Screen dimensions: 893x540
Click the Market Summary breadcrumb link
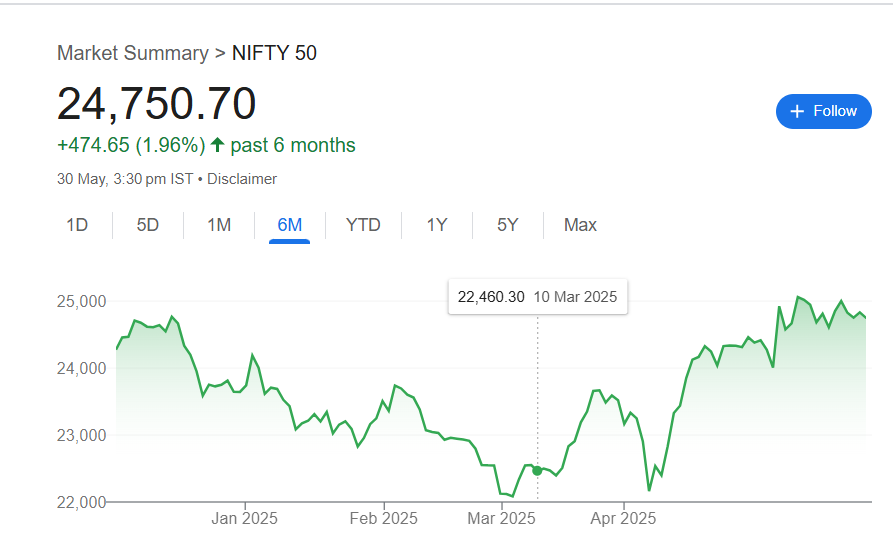(x=131, y=53)
